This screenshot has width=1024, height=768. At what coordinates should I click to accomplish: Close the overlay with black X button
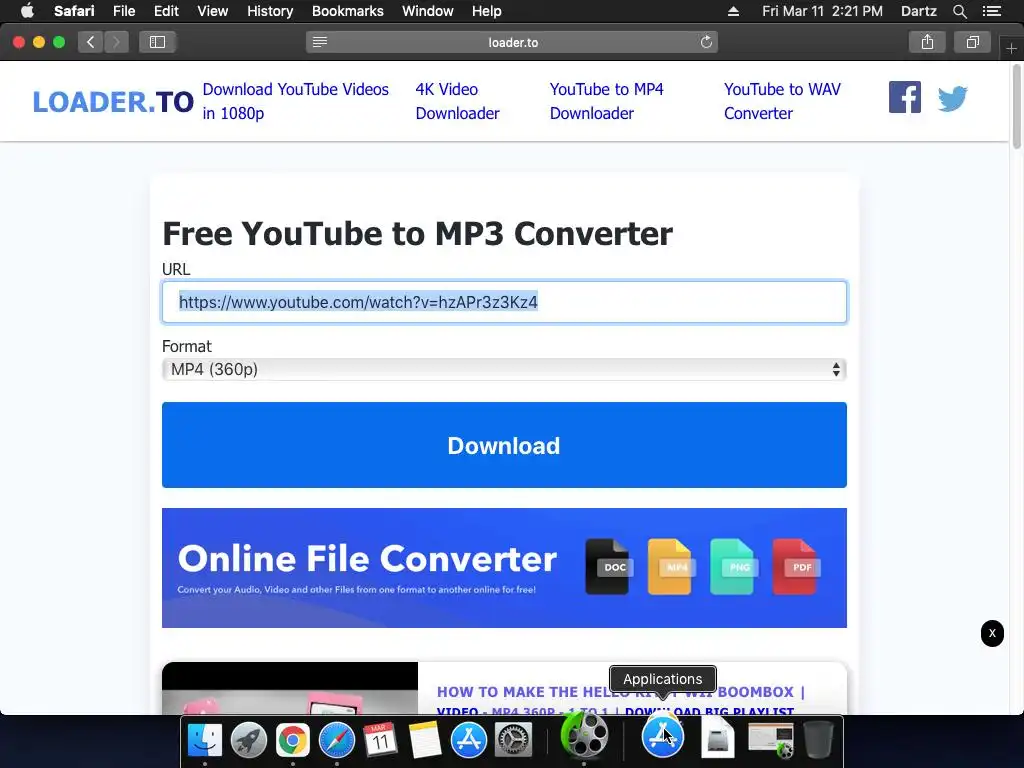pos(992,633)
